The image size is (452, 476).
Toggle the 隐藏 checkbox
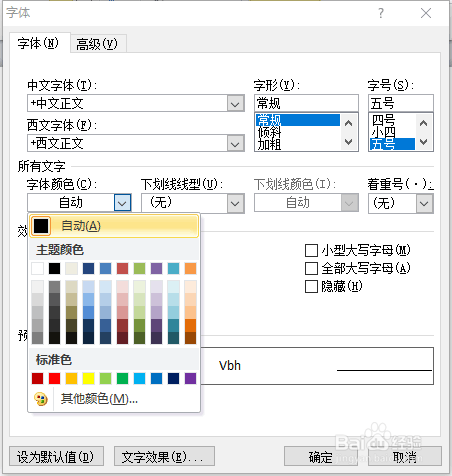pyautogui.click(x=311, y=286)
